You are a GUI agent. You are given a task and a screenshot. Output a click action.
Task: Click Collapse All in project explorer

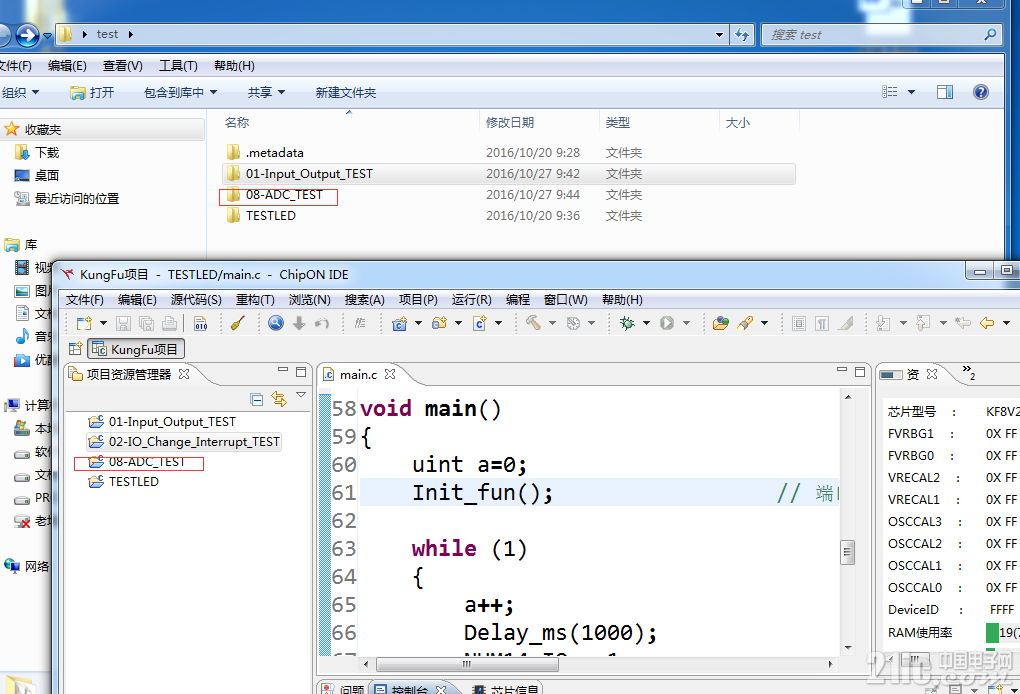pos(257,399)
